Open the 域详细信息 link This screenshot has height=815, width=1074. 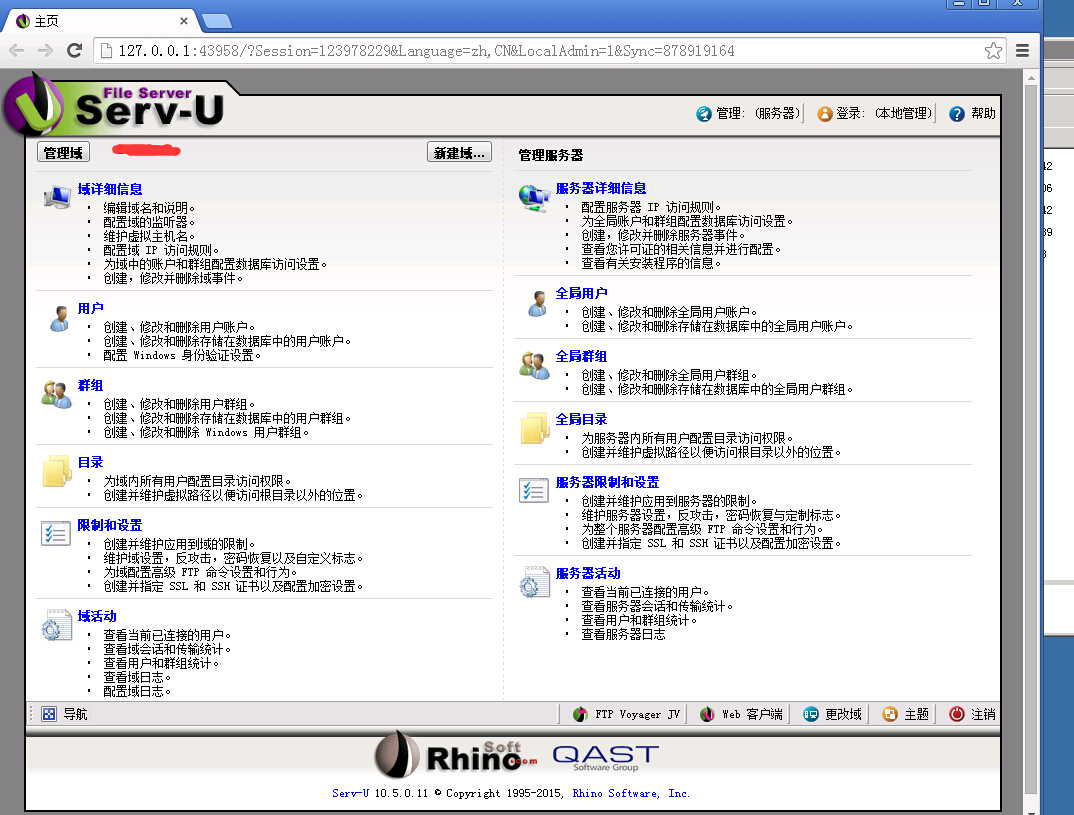coord(110,189)
